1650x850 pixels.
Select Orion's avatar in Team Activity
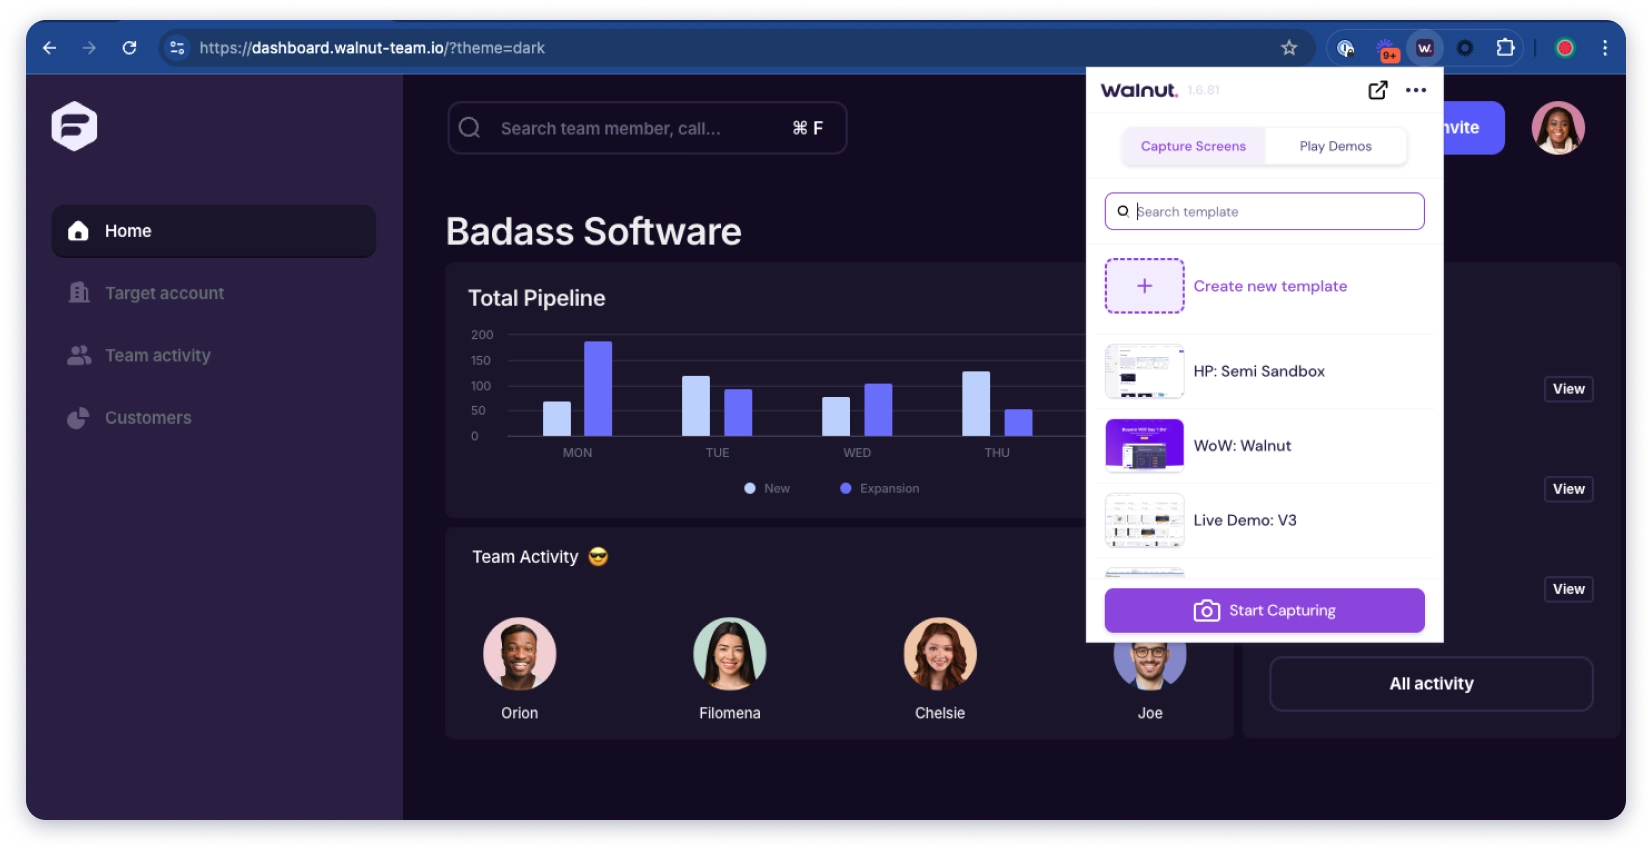[x=519, y=654]
